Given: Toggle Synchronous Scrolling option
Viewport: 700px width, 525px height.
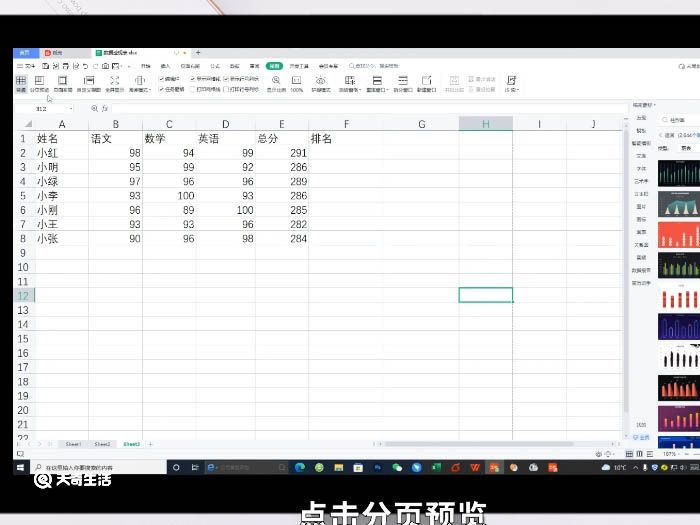Looking at the screenshot, I should pyautogui.click(x=482, y=79).
